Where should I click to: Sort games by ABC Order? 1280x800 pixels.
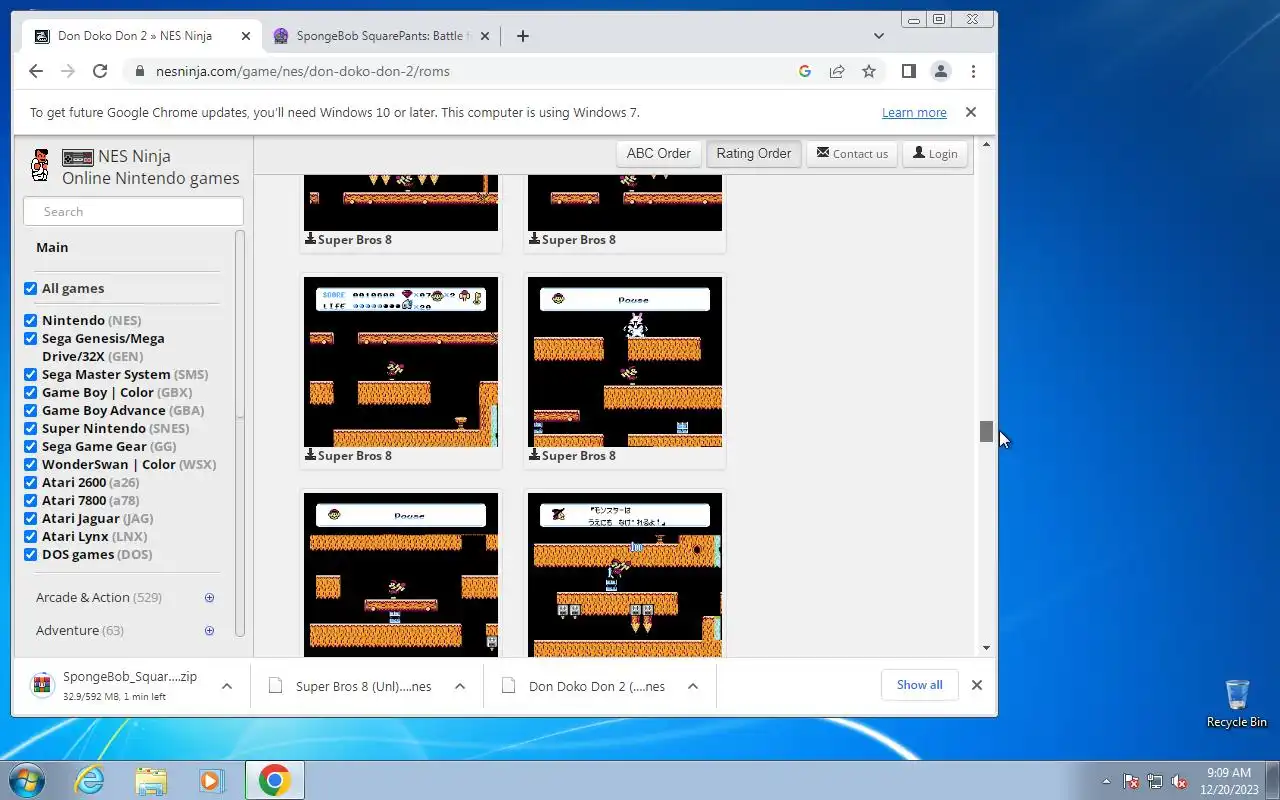point(658,154)
